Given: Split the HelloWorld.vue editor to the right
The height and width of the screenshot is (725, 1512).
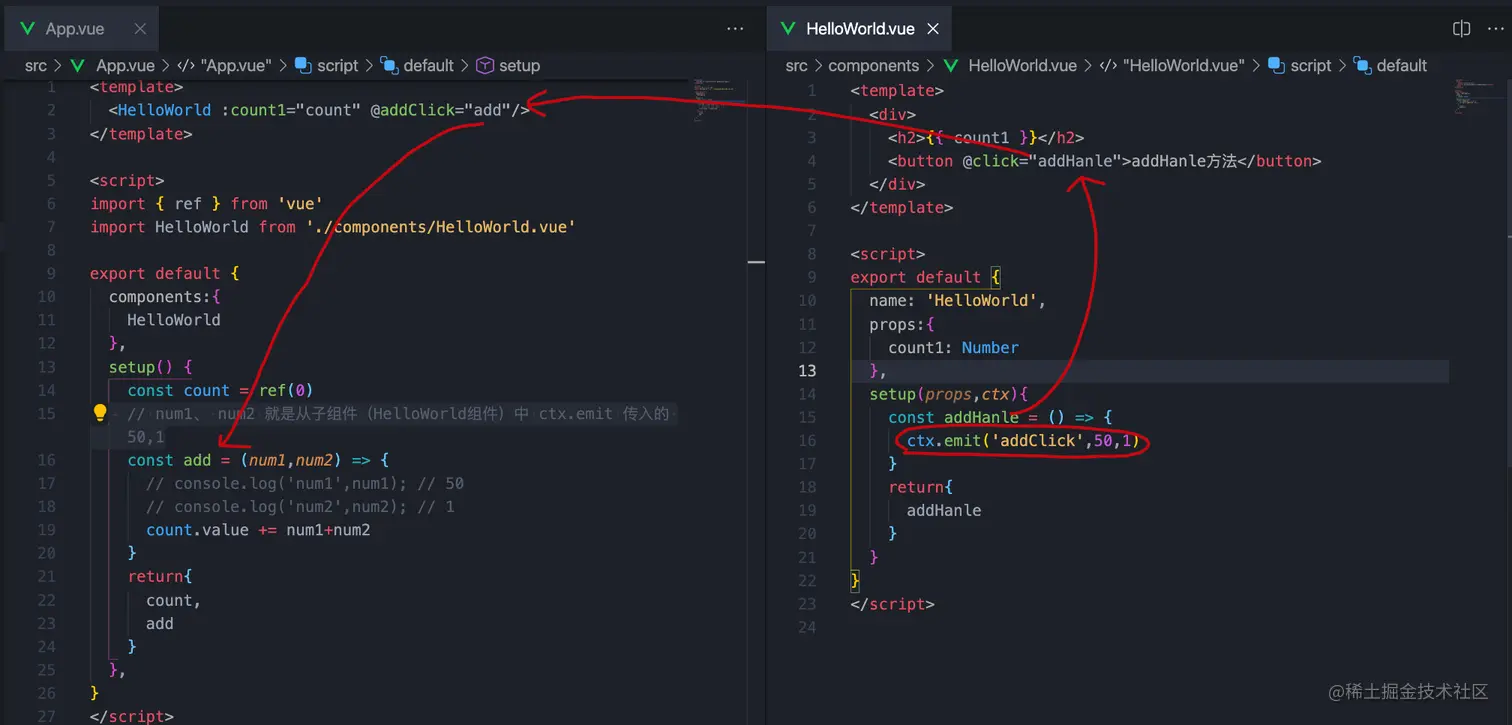Looking at the screenshot, I should 1461,29.
